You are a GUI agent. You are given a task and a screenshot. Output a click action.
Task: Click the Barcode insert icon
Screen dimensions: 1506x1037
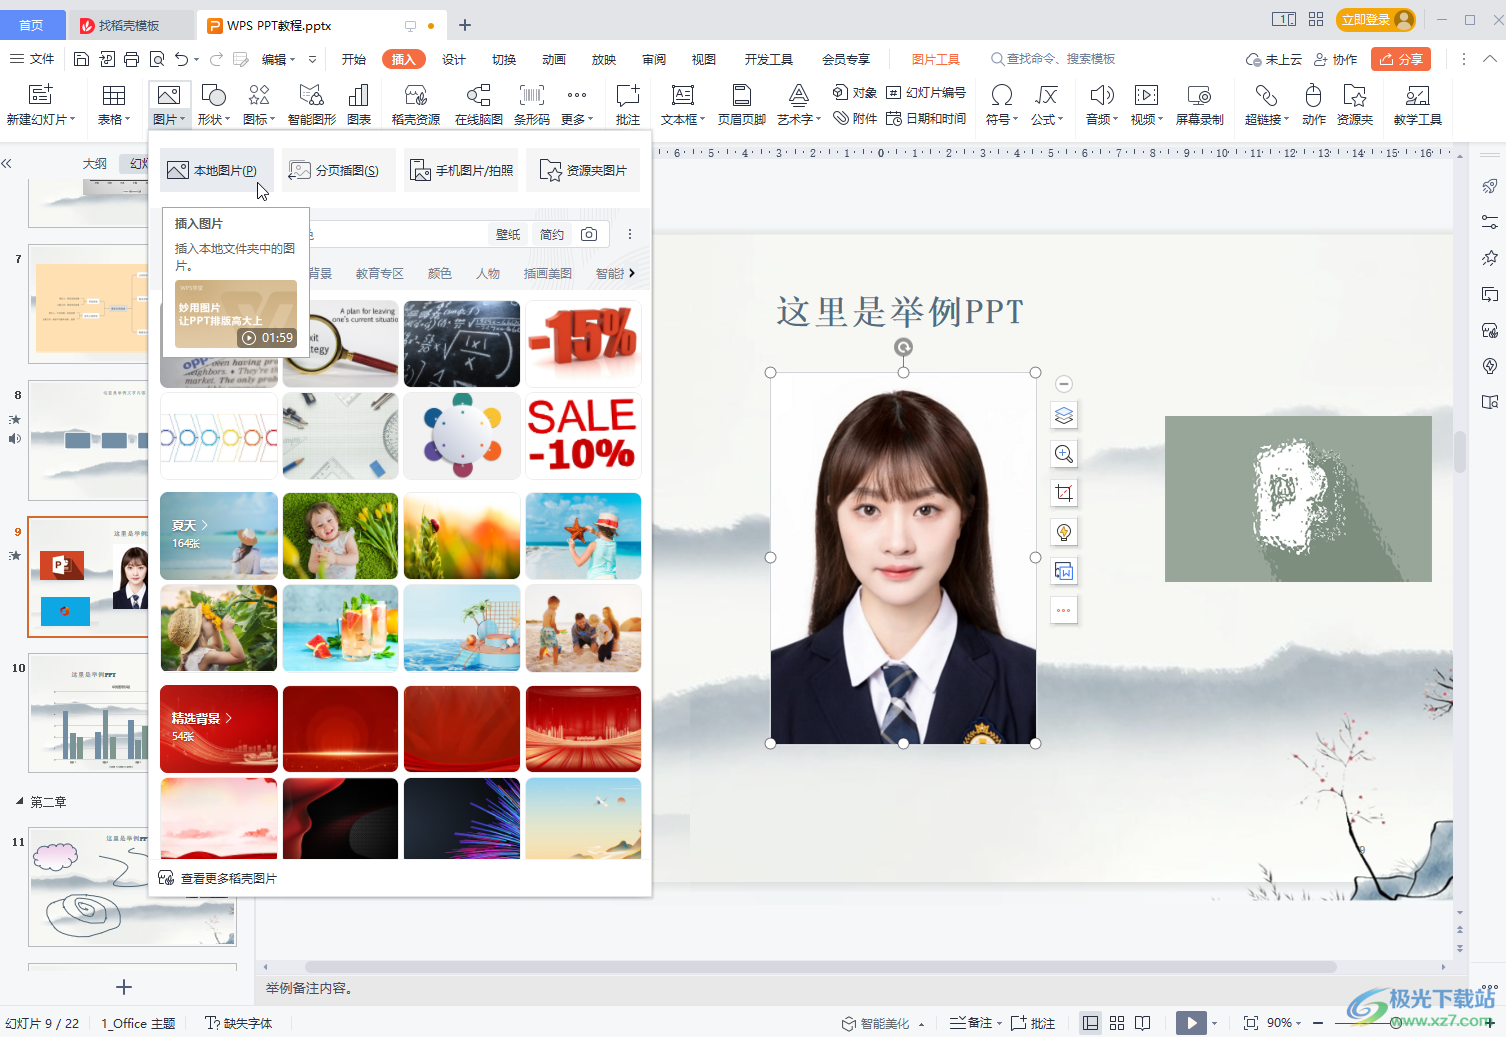(532, 95)
